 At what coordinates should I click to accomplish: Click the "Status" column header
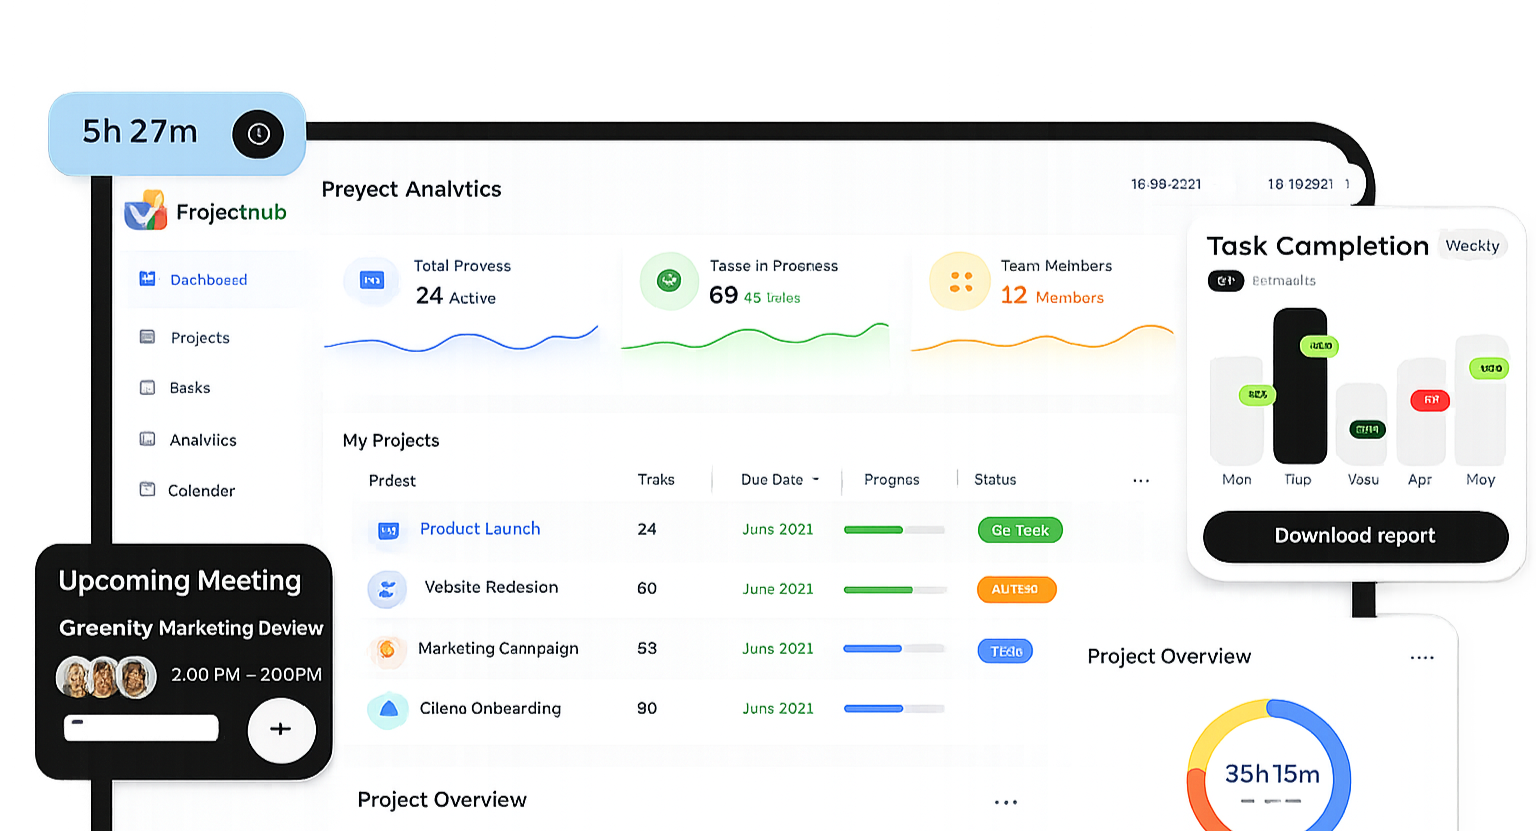coord(995,480)
